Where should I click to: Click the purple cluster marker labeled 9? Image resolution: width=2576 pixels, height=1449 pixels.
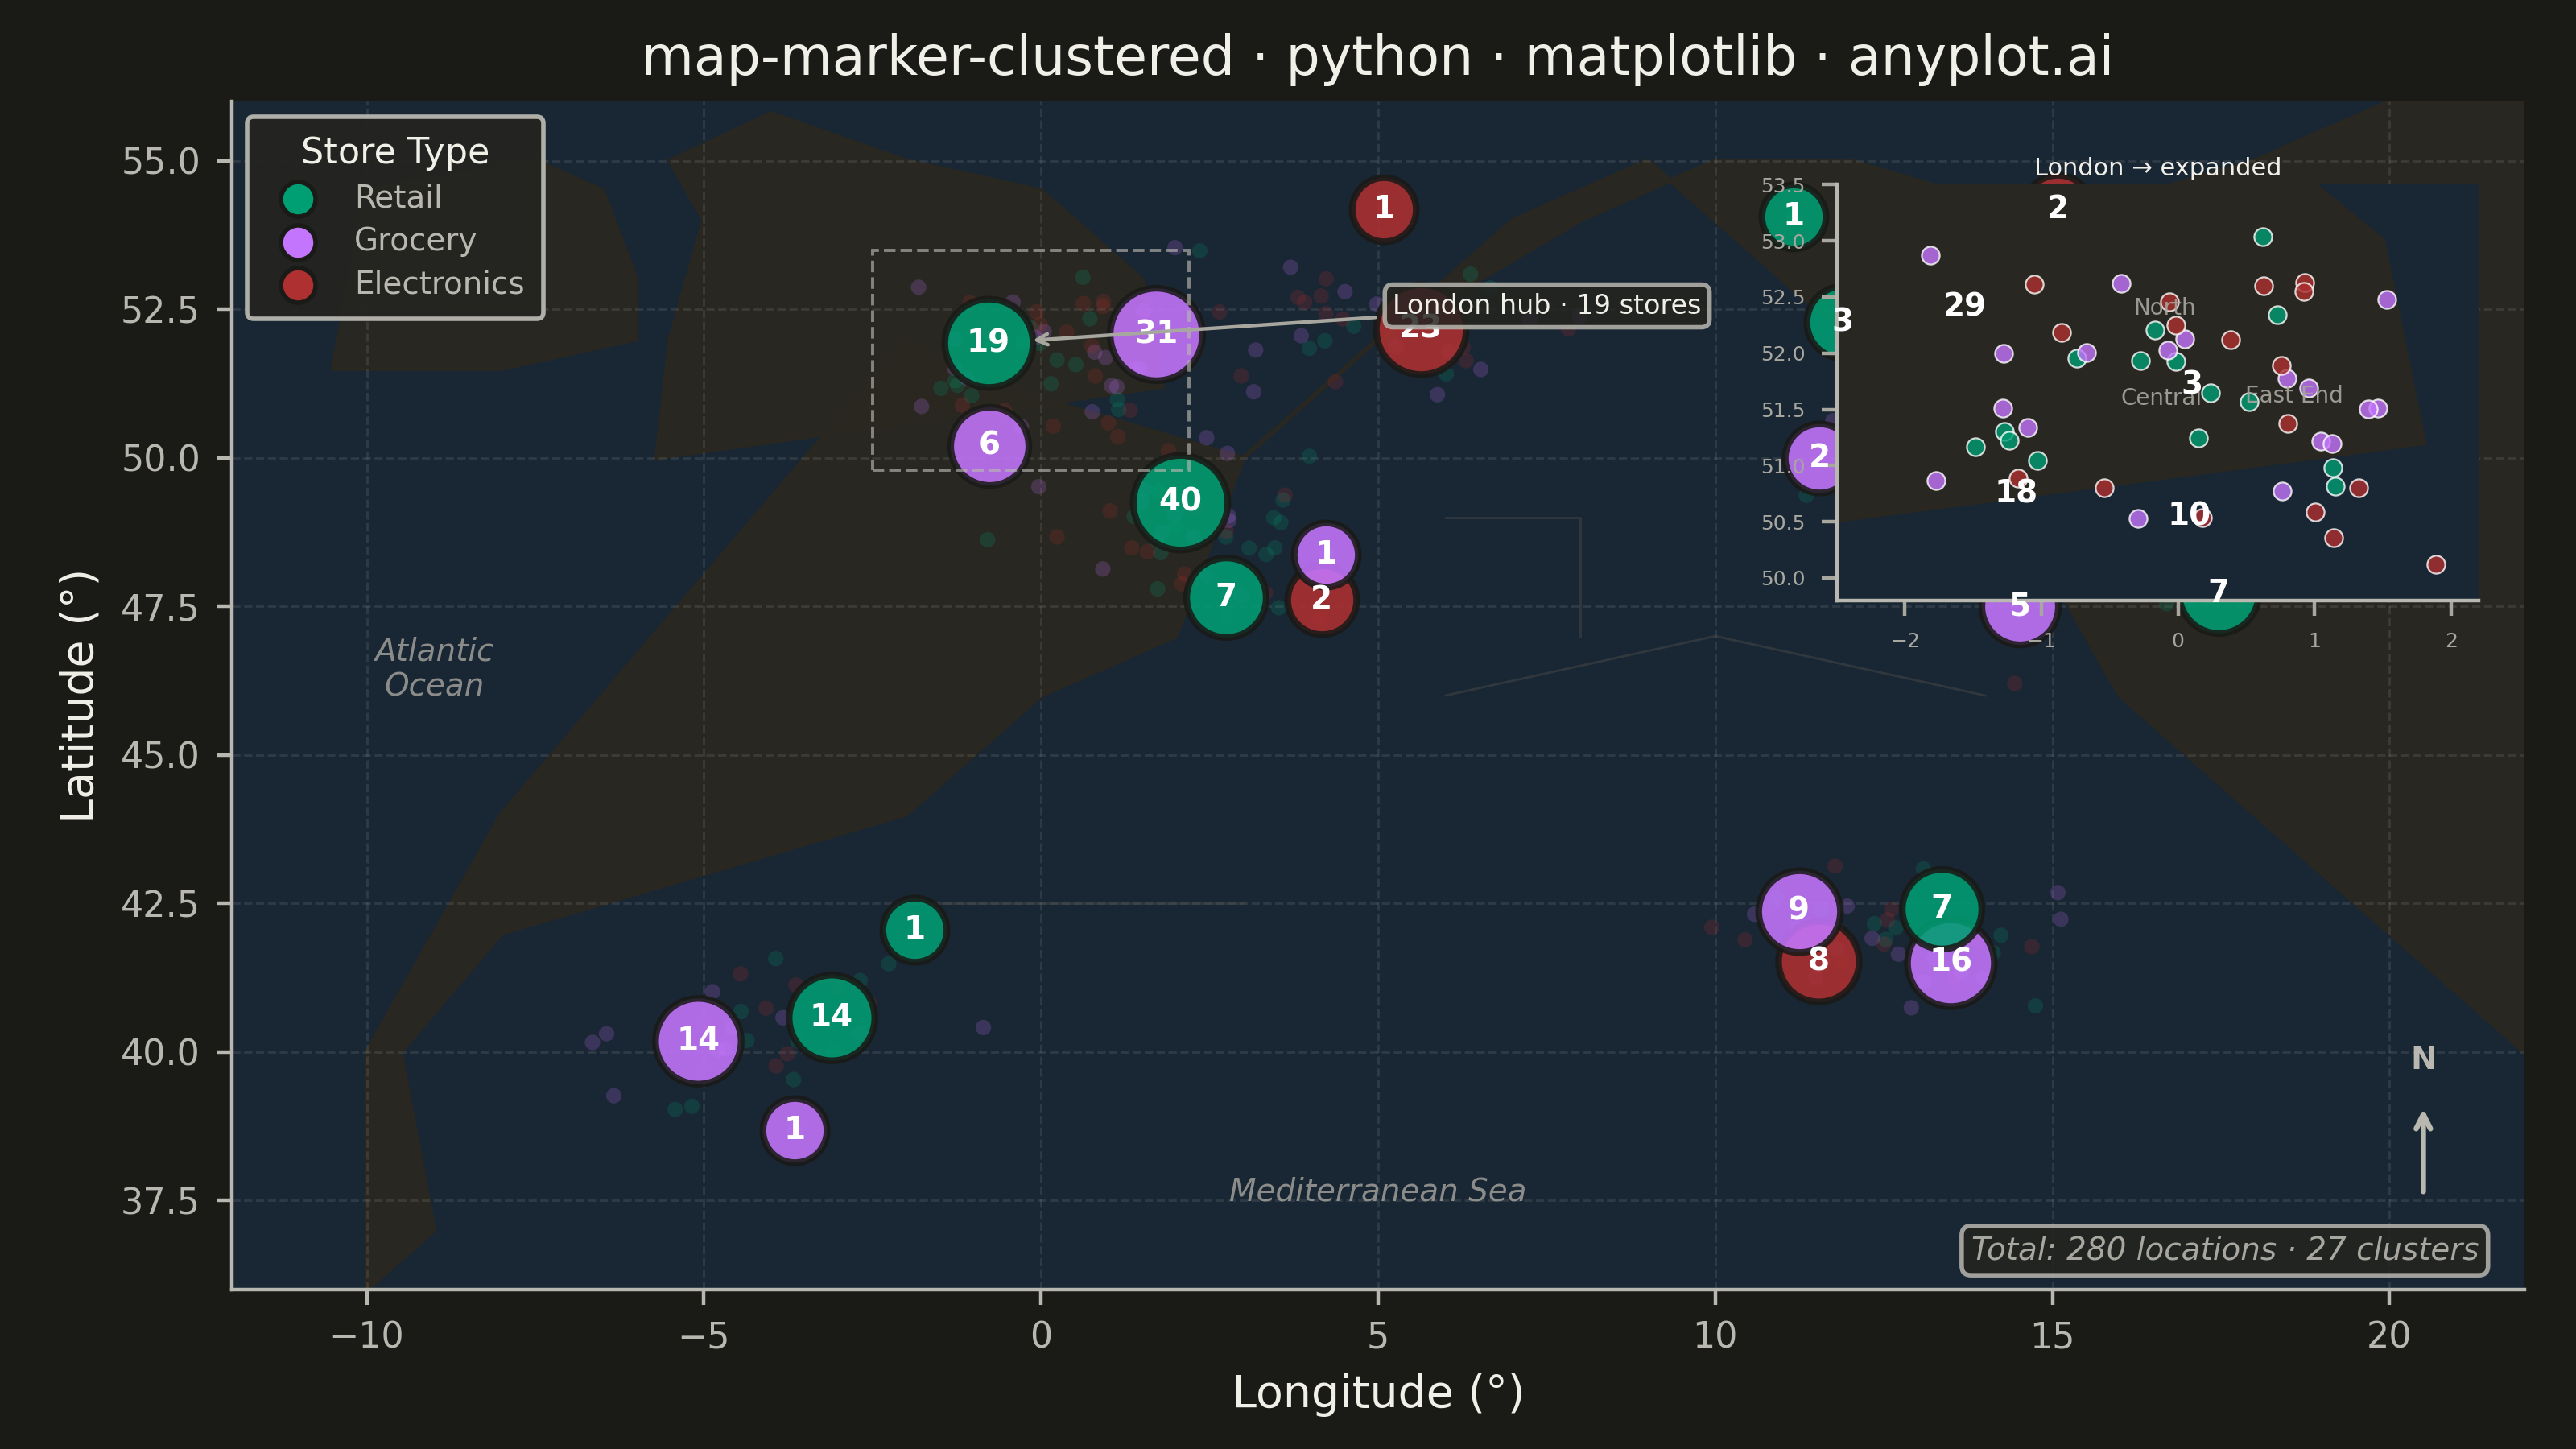pyautogui.click(x=1798, y=909)
